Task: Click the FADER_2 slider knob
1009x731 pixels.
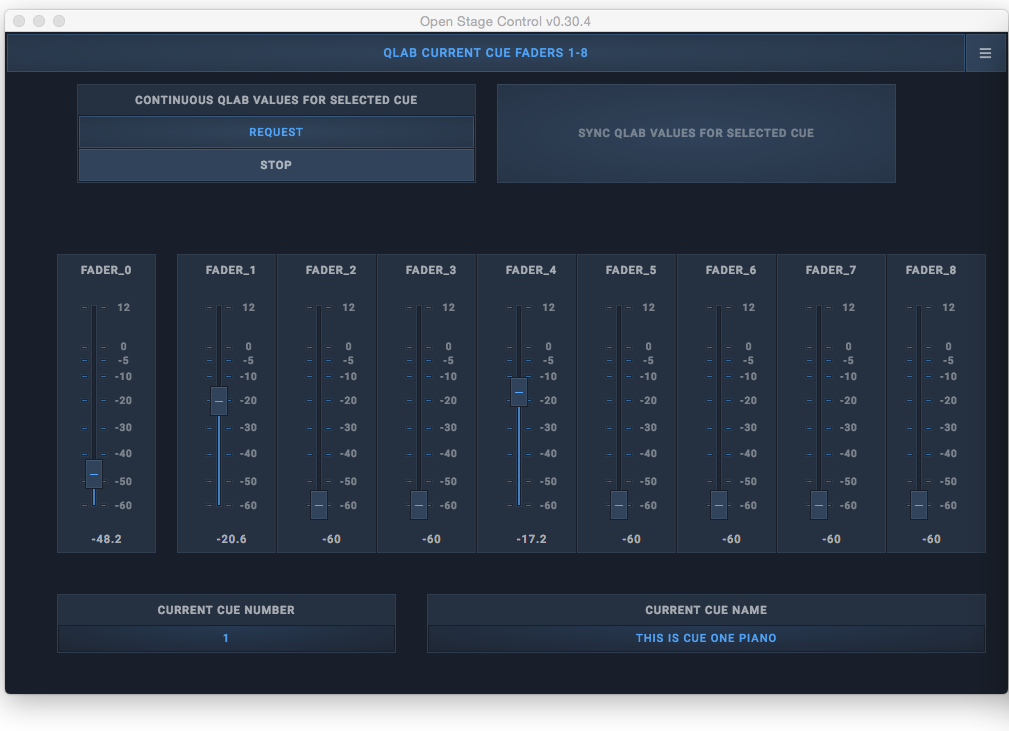Action: [x=319, y=505]
